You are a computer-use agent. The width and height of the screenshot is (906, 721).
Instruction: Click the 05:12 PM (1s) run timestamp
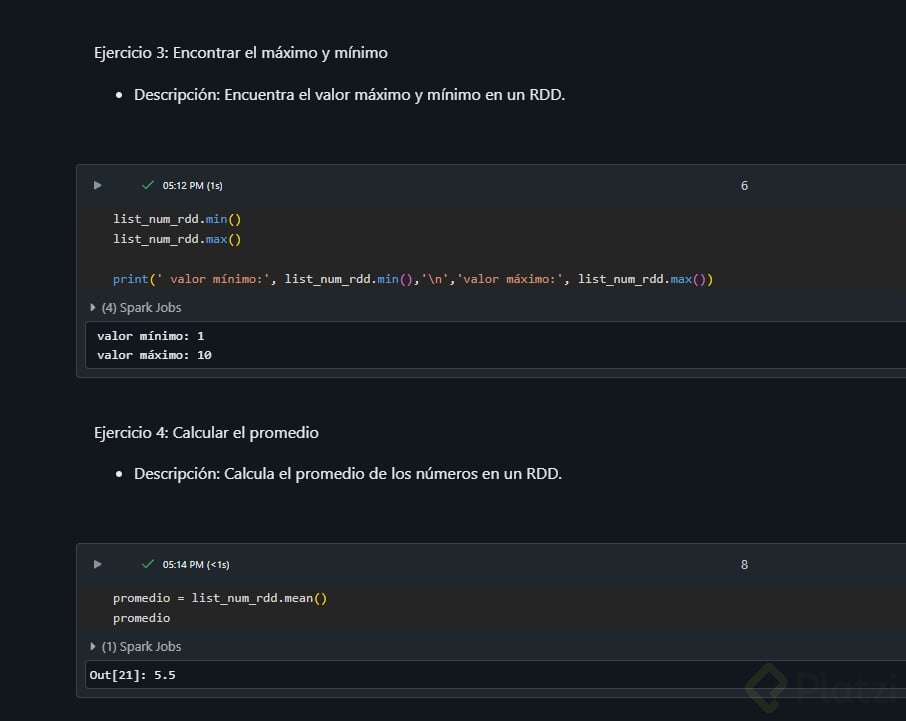coord(192,186)
